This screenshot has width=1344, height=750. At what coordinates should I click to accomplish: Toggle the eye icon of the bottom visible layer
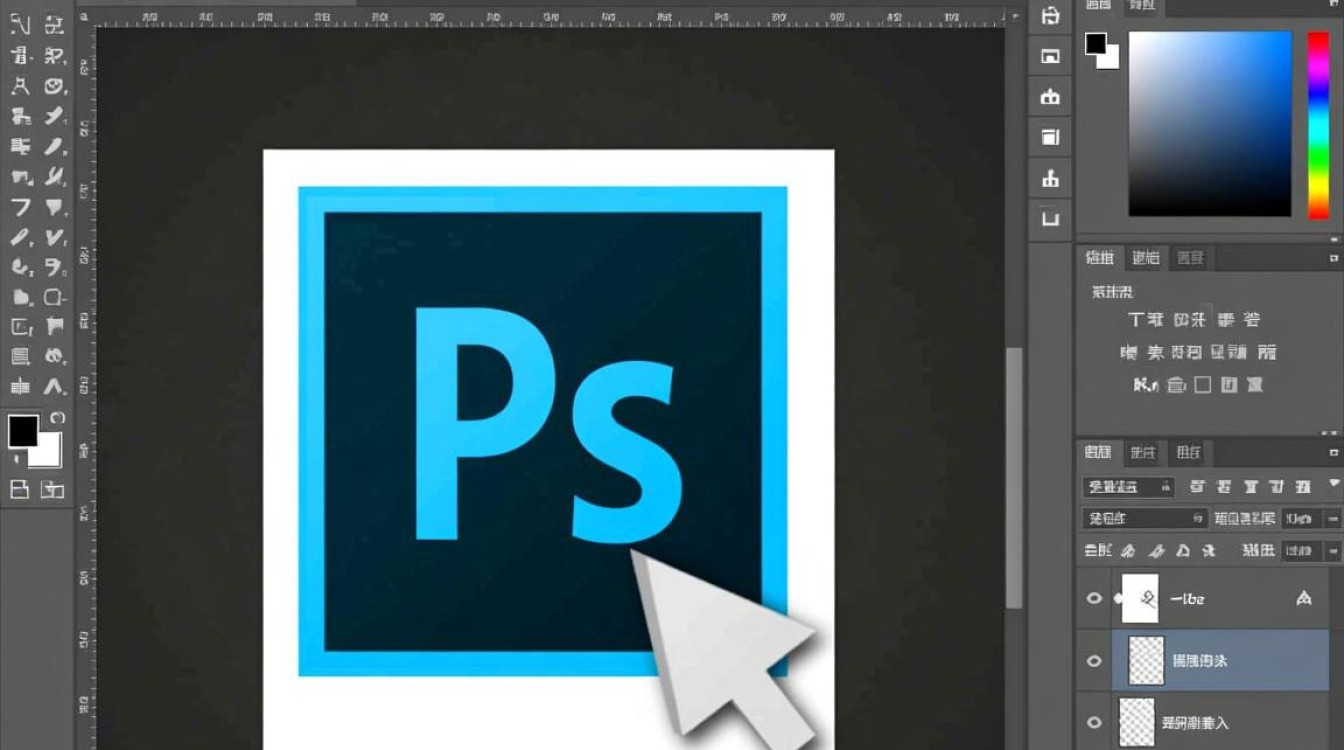pos(1094,722)
